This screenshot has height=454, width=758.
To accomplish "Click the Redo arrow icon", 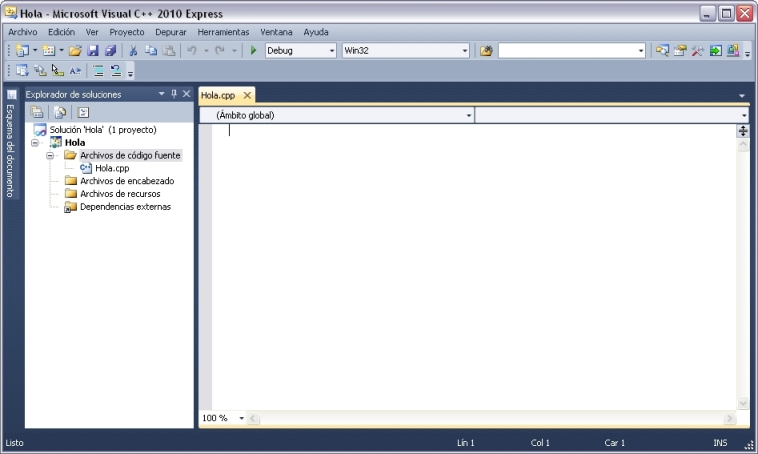I will coord(220,50).
